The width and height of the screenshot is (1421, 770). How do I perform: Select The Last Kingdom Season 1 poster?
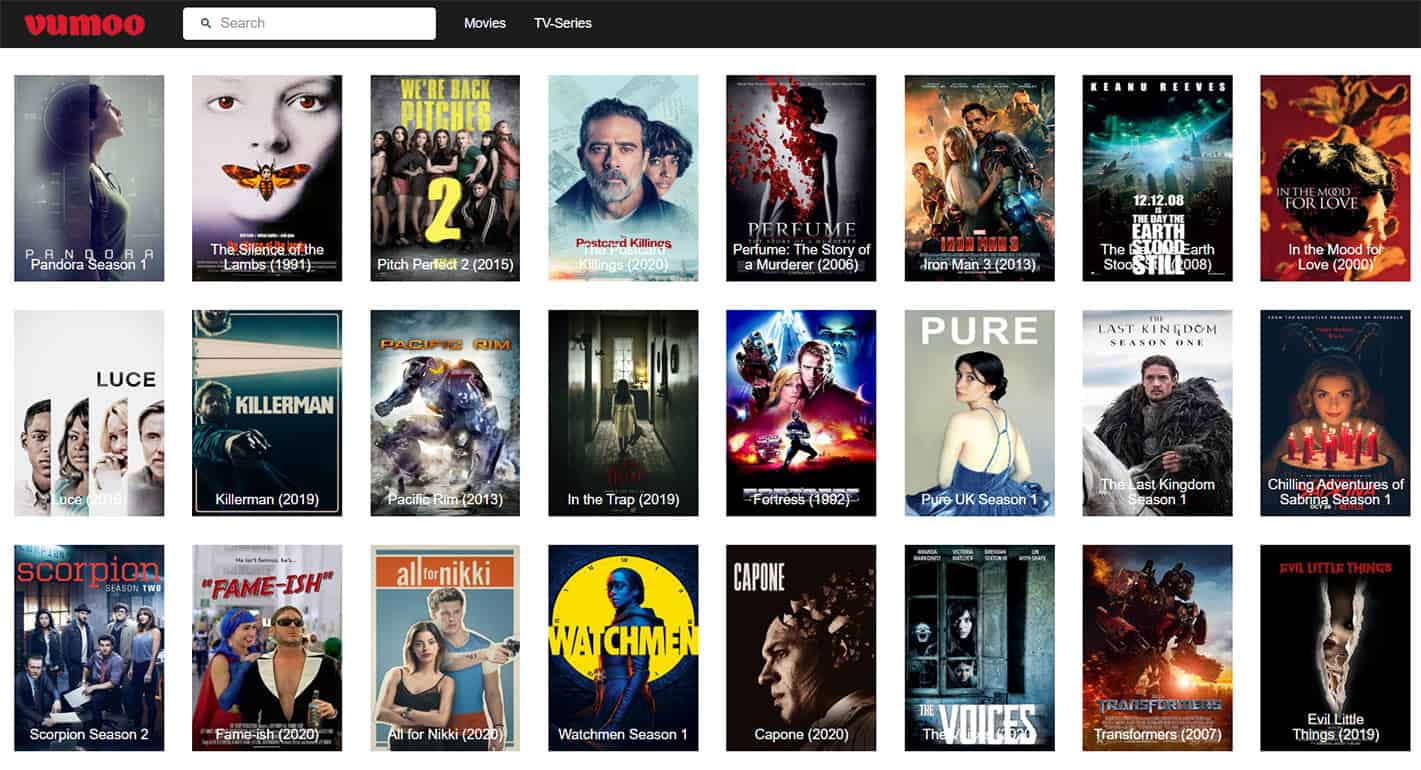(x=1157, y=413)
